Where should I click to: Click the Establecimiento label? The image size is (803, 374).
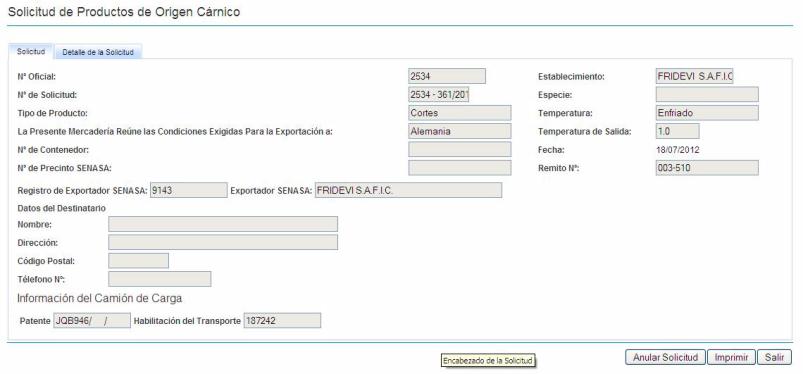click(571, 77)
